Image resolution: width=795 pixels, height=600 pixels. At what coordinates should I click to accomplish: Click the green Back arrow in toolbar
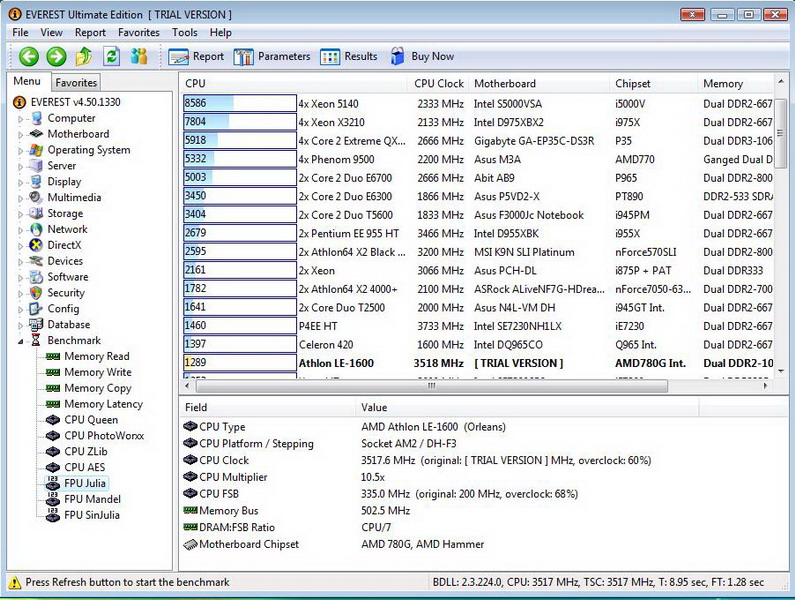[x=29, y=57]
